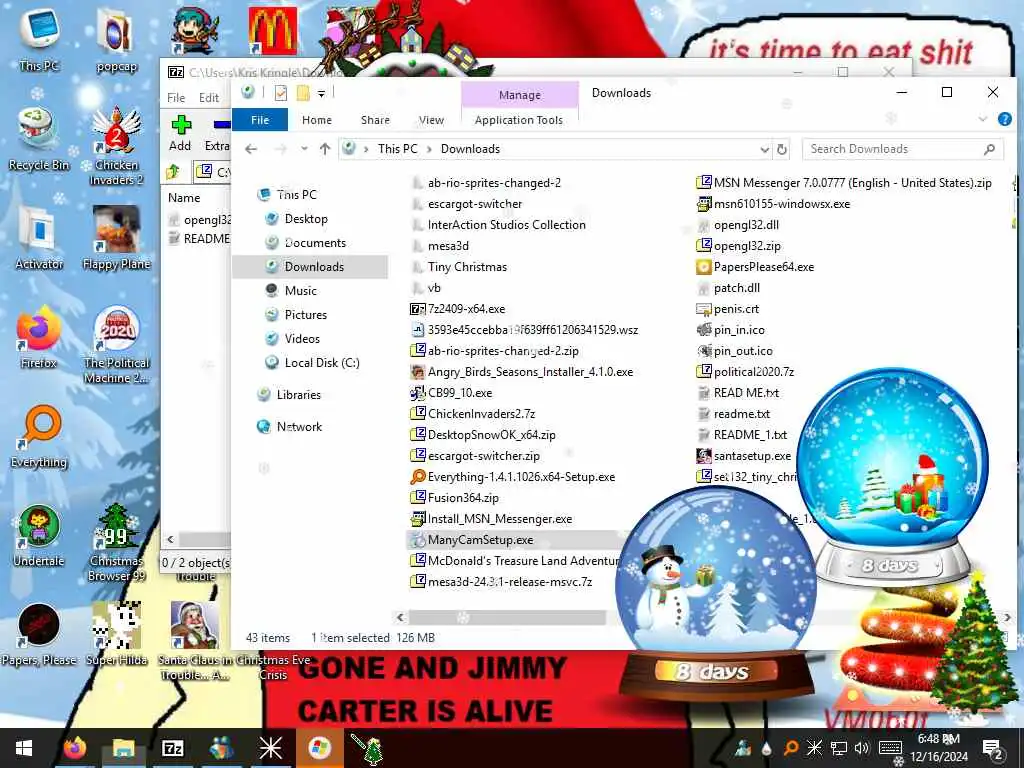
Task: Open Undertale from the desktop
Action: pyautogui.click(x=39, y=535)
